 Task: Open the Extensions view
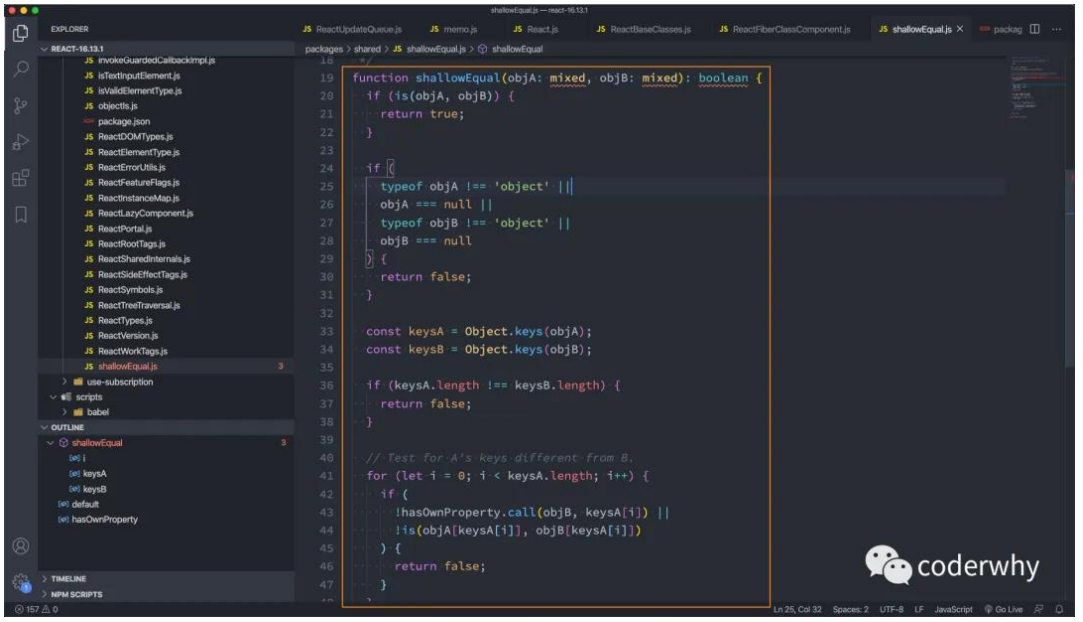(x=19, y=178)
